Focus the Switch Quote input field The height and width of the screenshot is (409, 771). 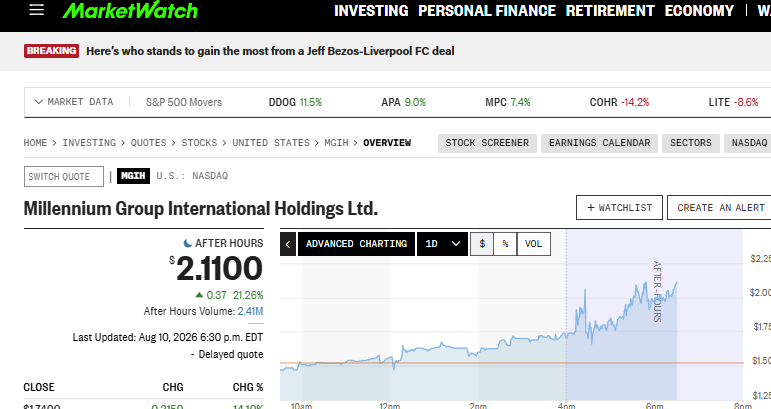click(x=64, y=176)
